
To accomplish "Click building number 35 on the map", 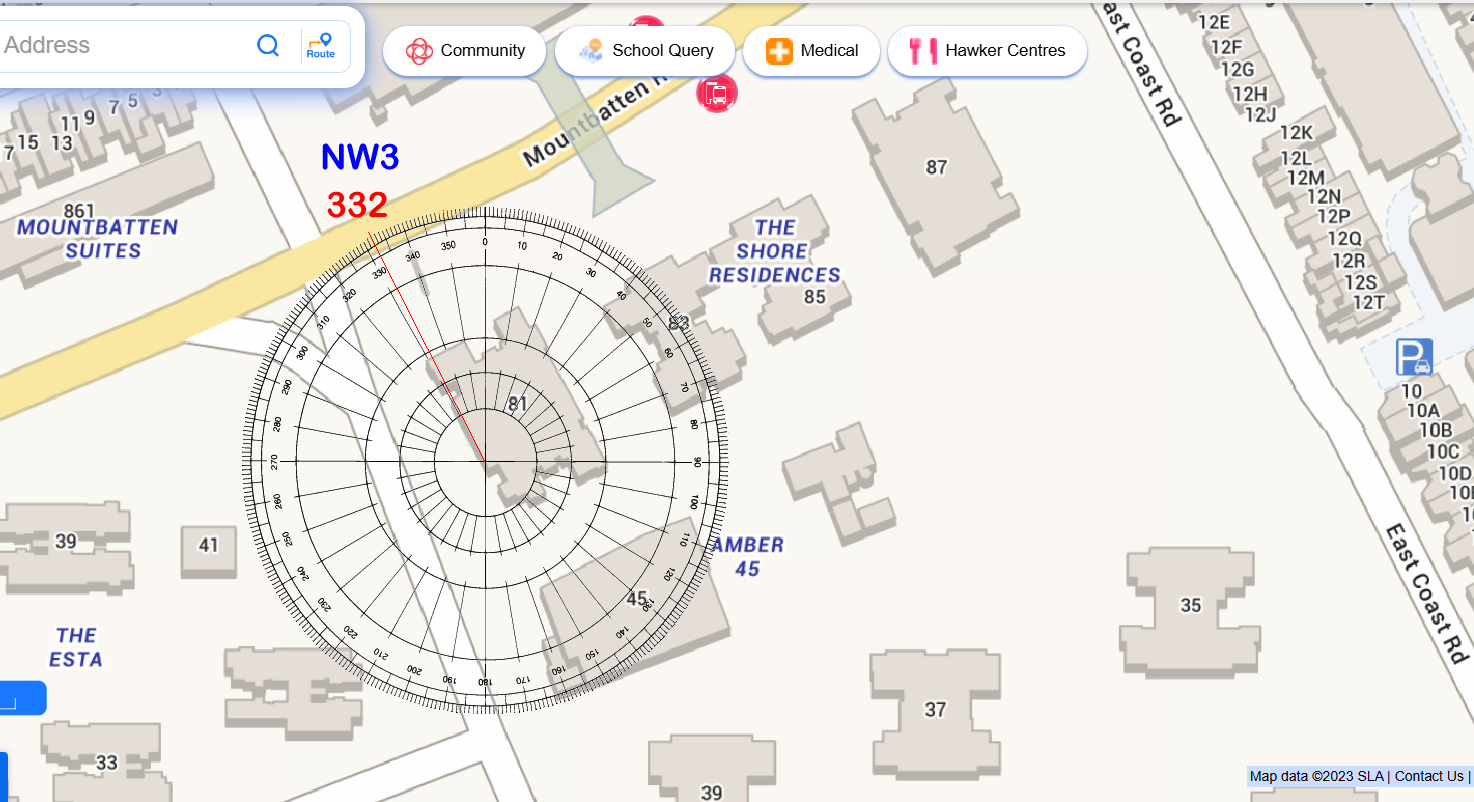I will pyautogui.click(x=1190, y=605).
